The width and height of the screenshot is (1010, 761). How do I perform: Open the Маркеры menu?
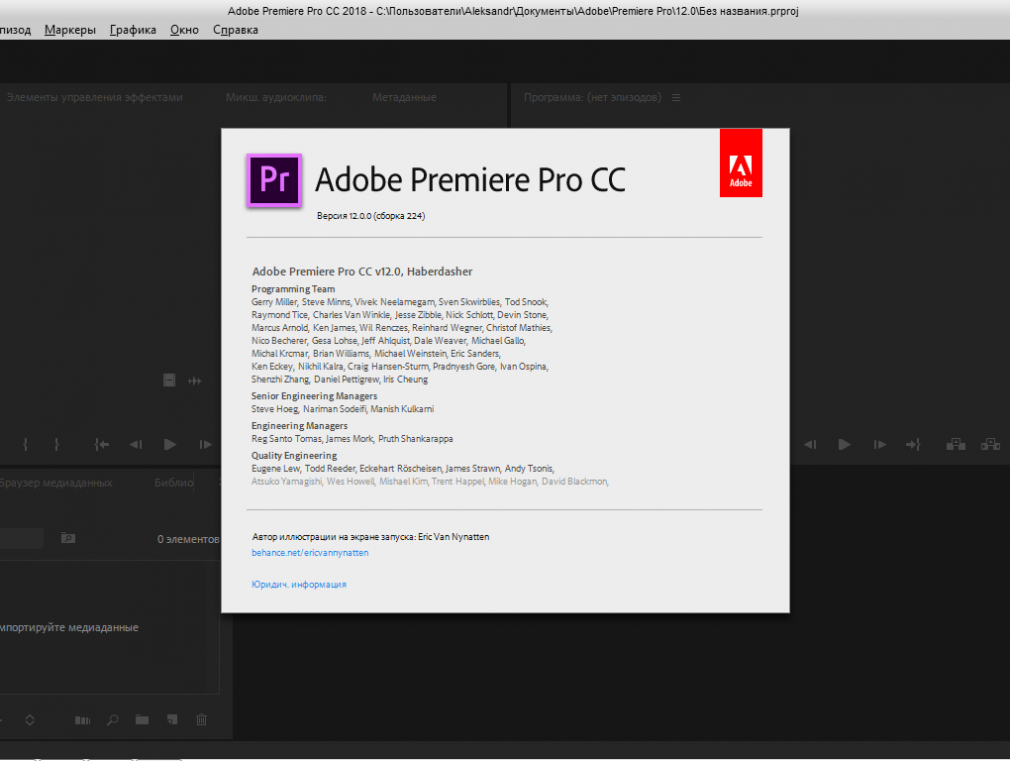pos(70,30)
